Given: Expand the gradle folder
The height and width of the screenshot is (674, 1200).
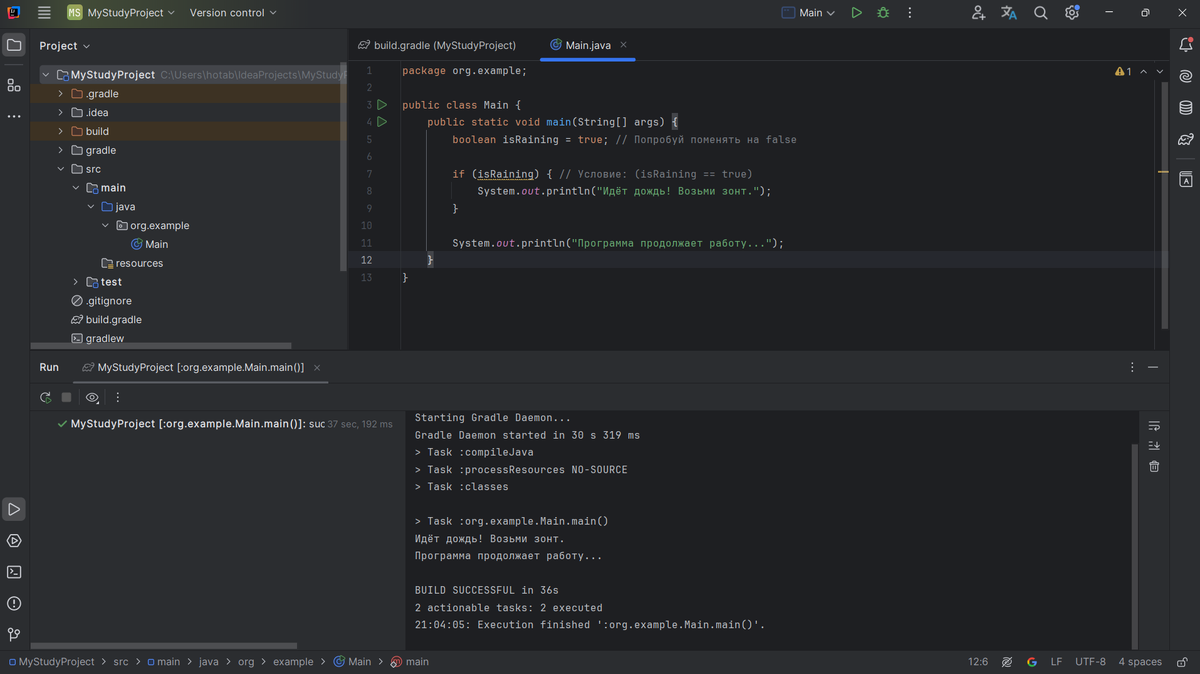Looking at the screenshot, I should pyautogui.click(x=61, y=150).
